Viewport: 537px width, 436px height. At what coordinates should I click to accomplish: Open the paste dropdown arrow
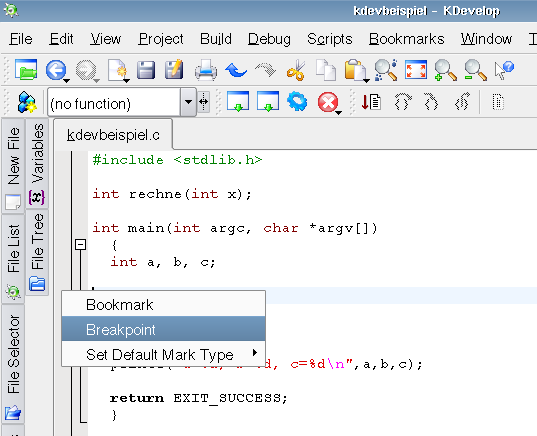pyautogui.click(x=366, y=80)
